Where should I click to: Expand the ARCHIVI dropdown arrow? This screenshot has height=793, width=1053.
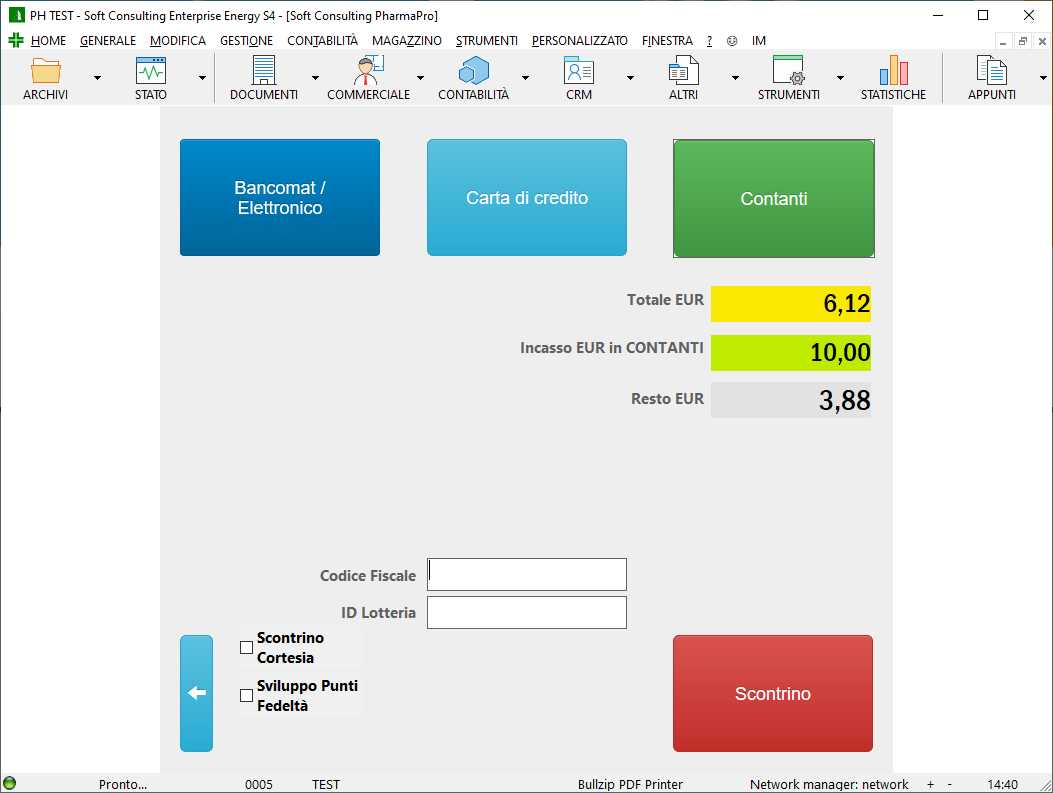97,78
